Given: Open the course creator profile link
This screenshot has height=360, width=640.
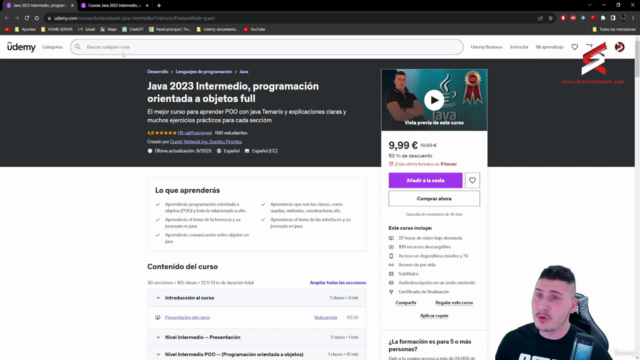Looking at the screenshot, I should [x=206, y=142].
